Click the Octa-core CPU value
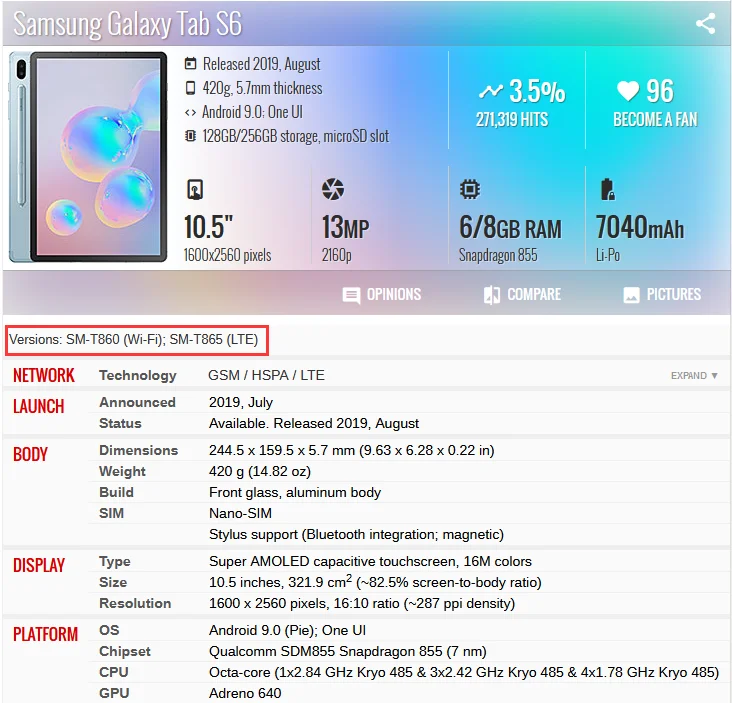Screen dimensions: 732x703 pos(464,672)
